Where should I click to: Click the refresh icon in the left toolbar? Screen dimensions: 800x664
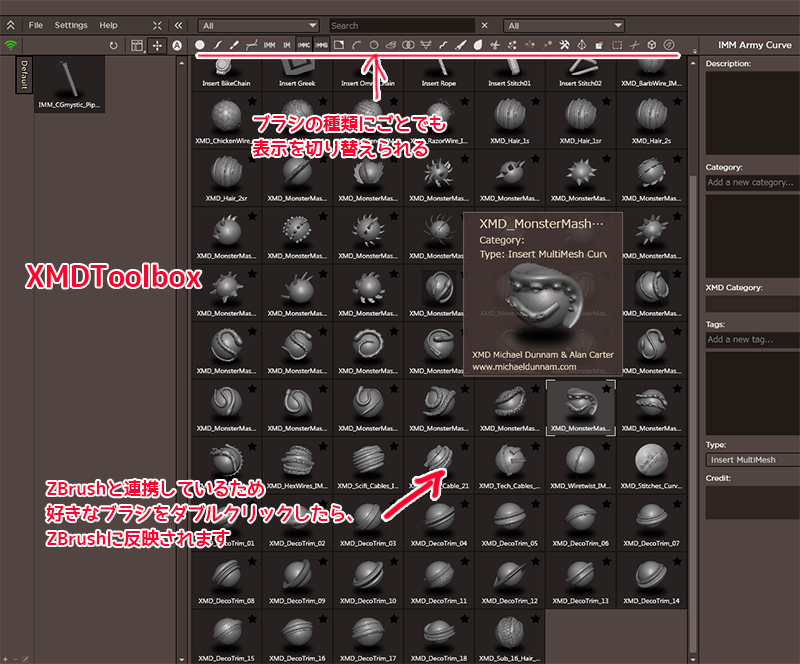click(x=113, y=45)
